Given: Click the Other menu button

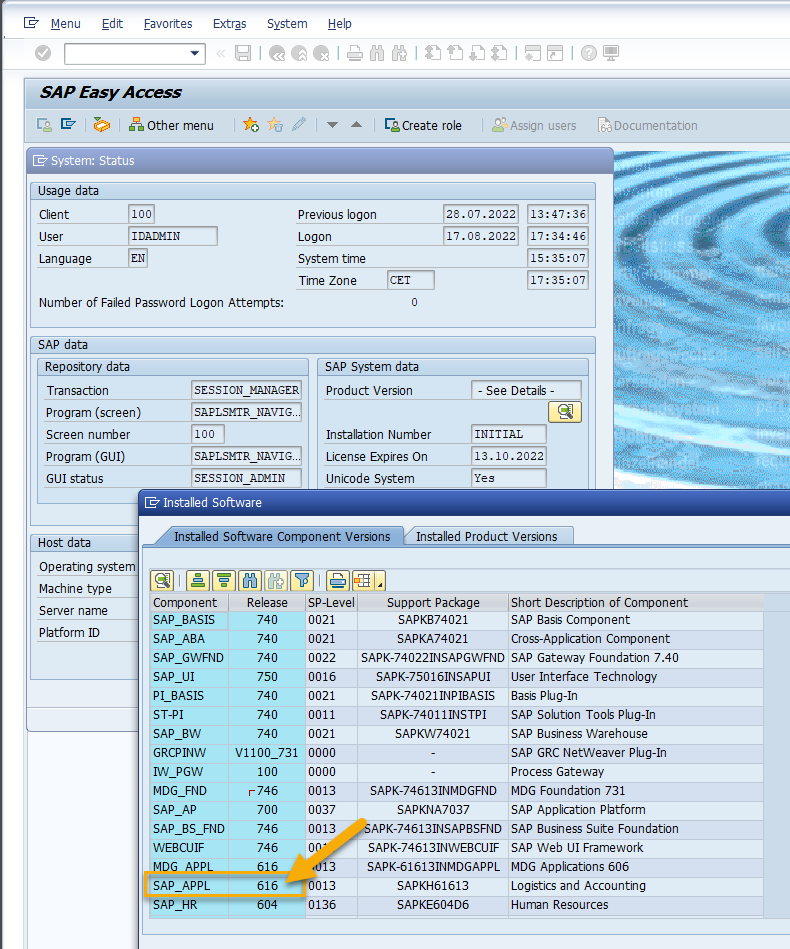Looking at the screenshot, I should 171,125.
